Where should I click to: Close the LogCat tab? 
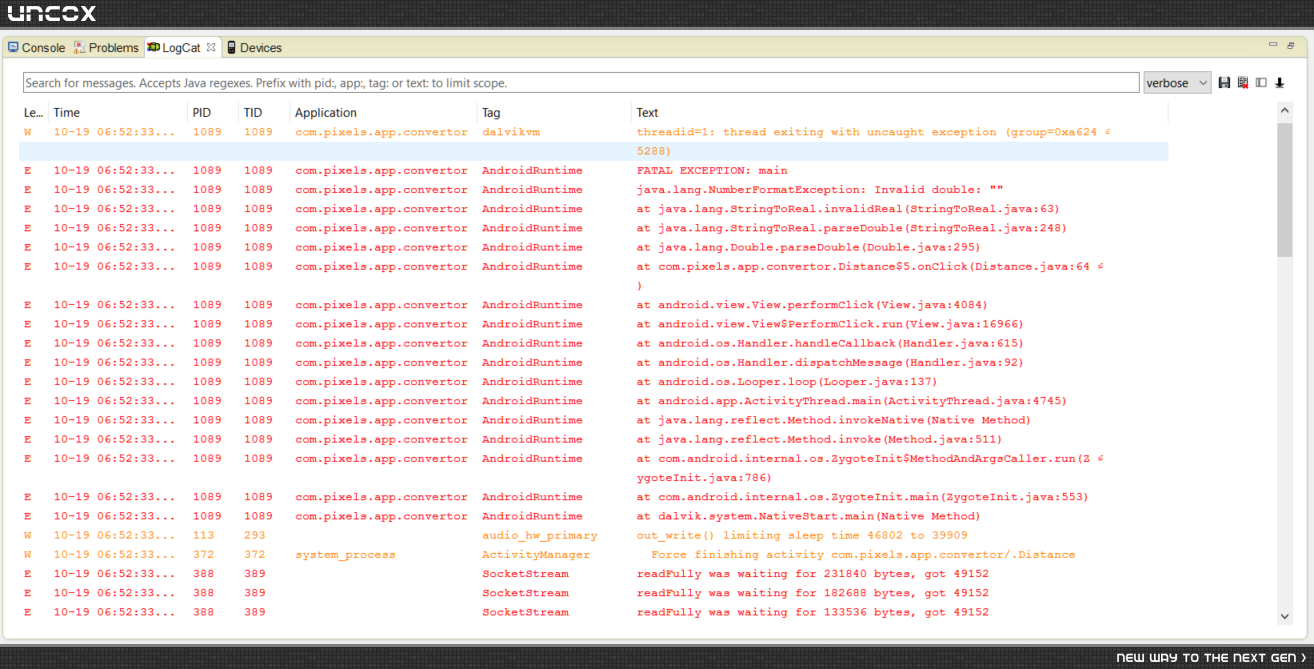click(211, 47)
